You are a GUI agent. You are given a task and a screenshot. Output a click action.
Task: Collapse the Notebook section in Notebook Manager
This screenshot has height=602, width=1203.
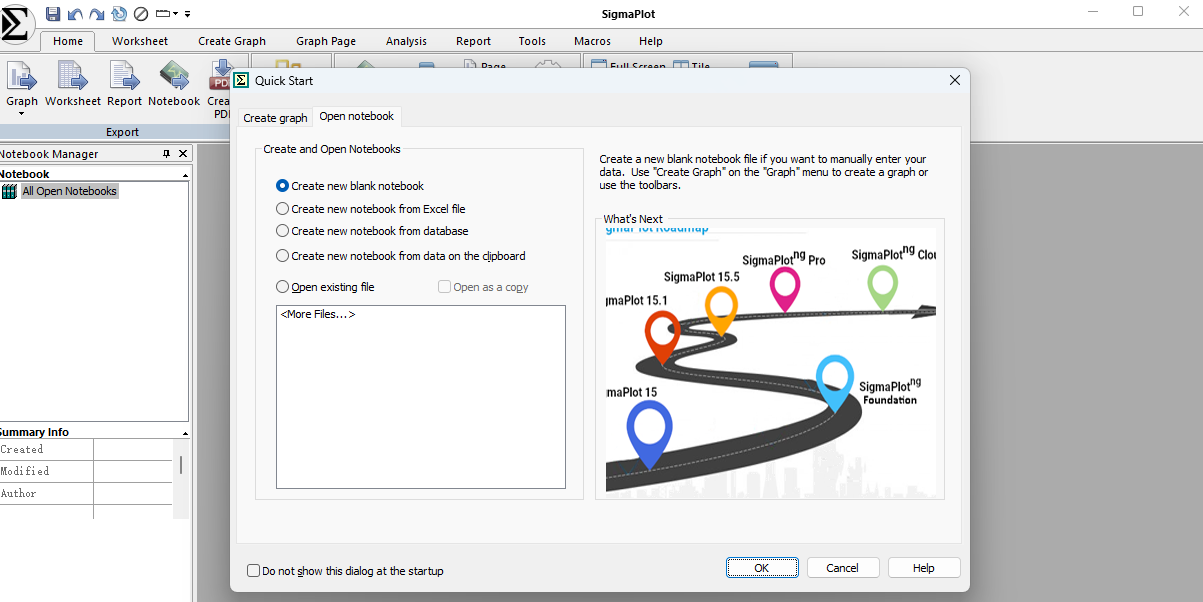(x=185, y=175)
